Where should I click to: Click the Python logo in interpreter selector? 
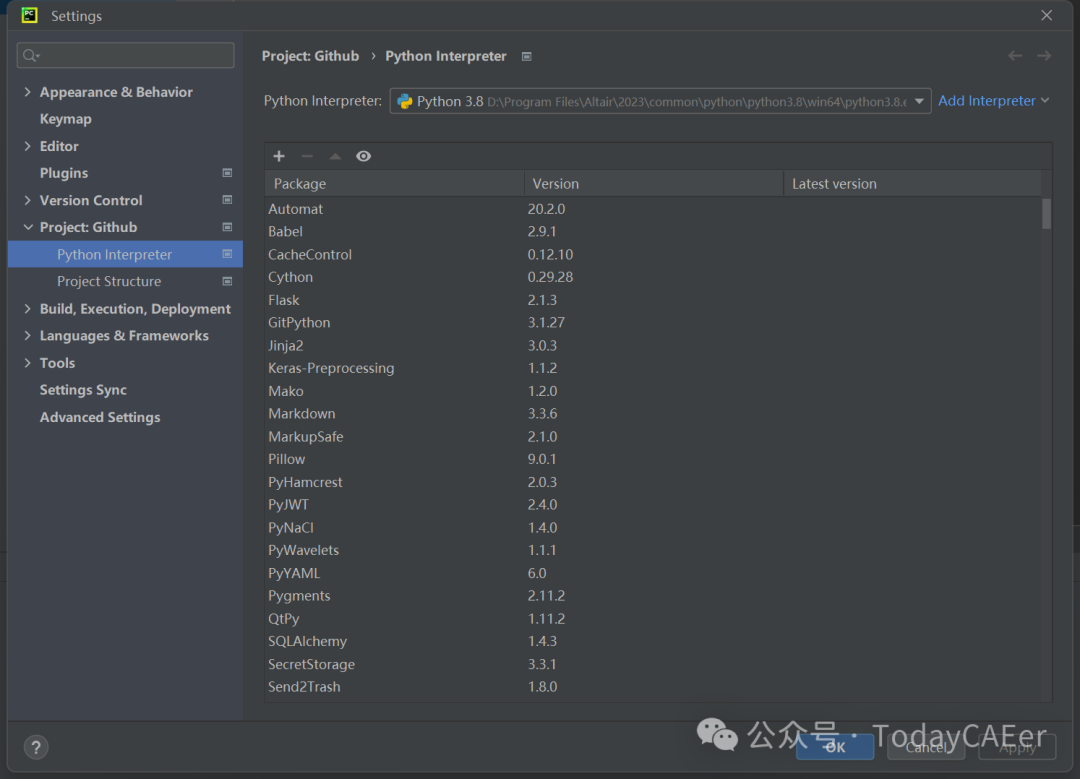405,101
